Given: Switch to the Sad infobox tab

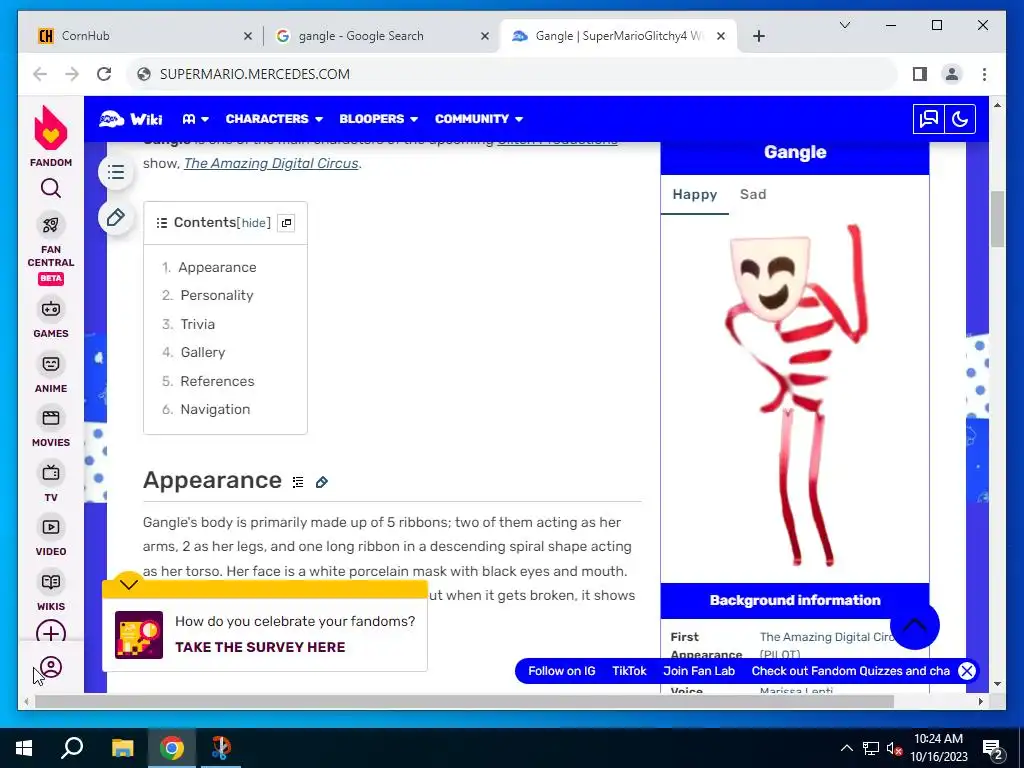Looking at the screenshot, I should tap(753, 195).
